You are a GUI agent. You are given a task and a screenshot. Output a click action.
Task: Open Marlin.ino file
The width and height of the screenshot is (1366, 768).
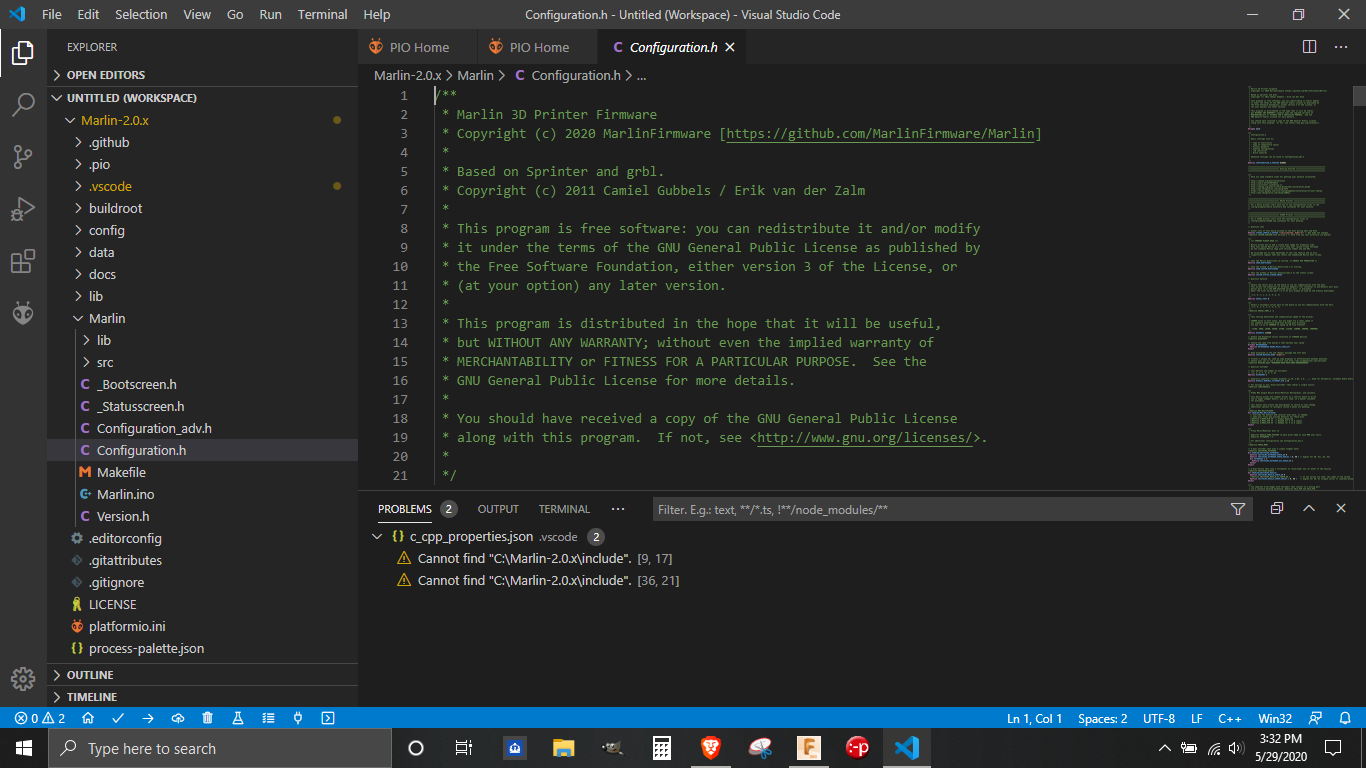(125, 494)
